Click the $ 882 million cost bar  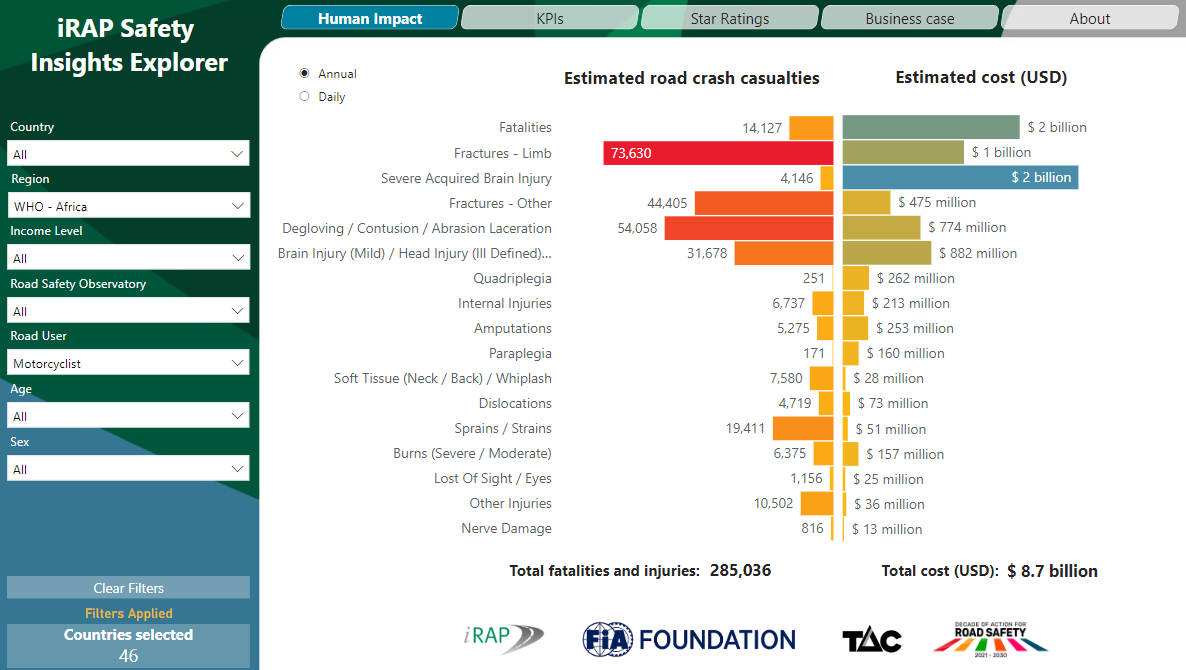[x=886, y=253]
